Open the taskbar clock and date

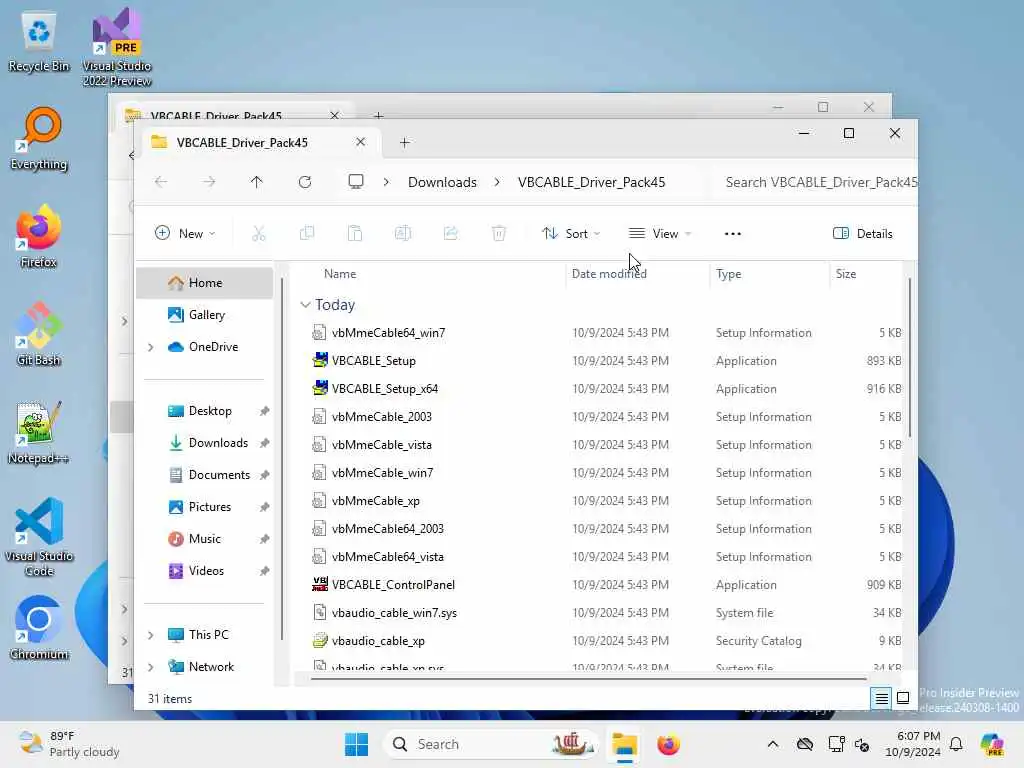913,744
